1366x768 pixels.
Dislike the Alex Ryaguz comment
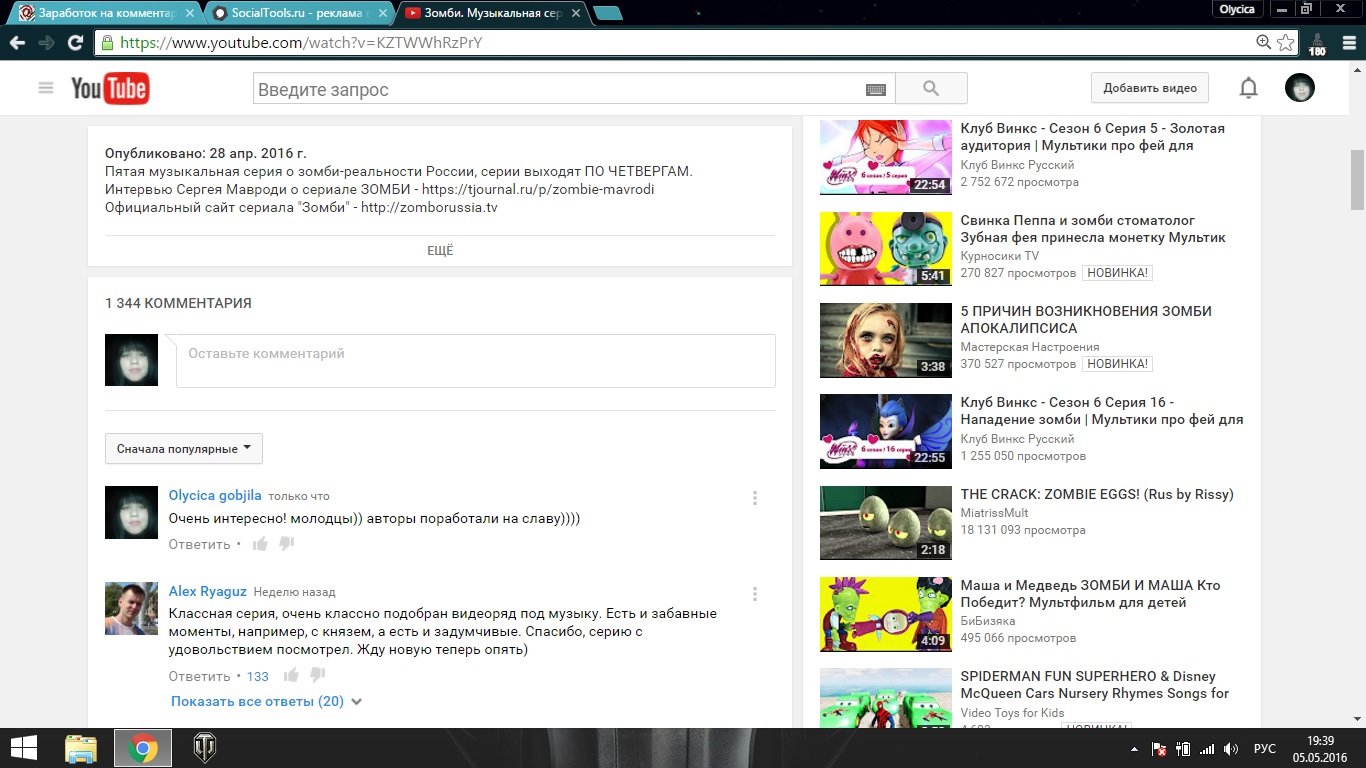point(317,675)
